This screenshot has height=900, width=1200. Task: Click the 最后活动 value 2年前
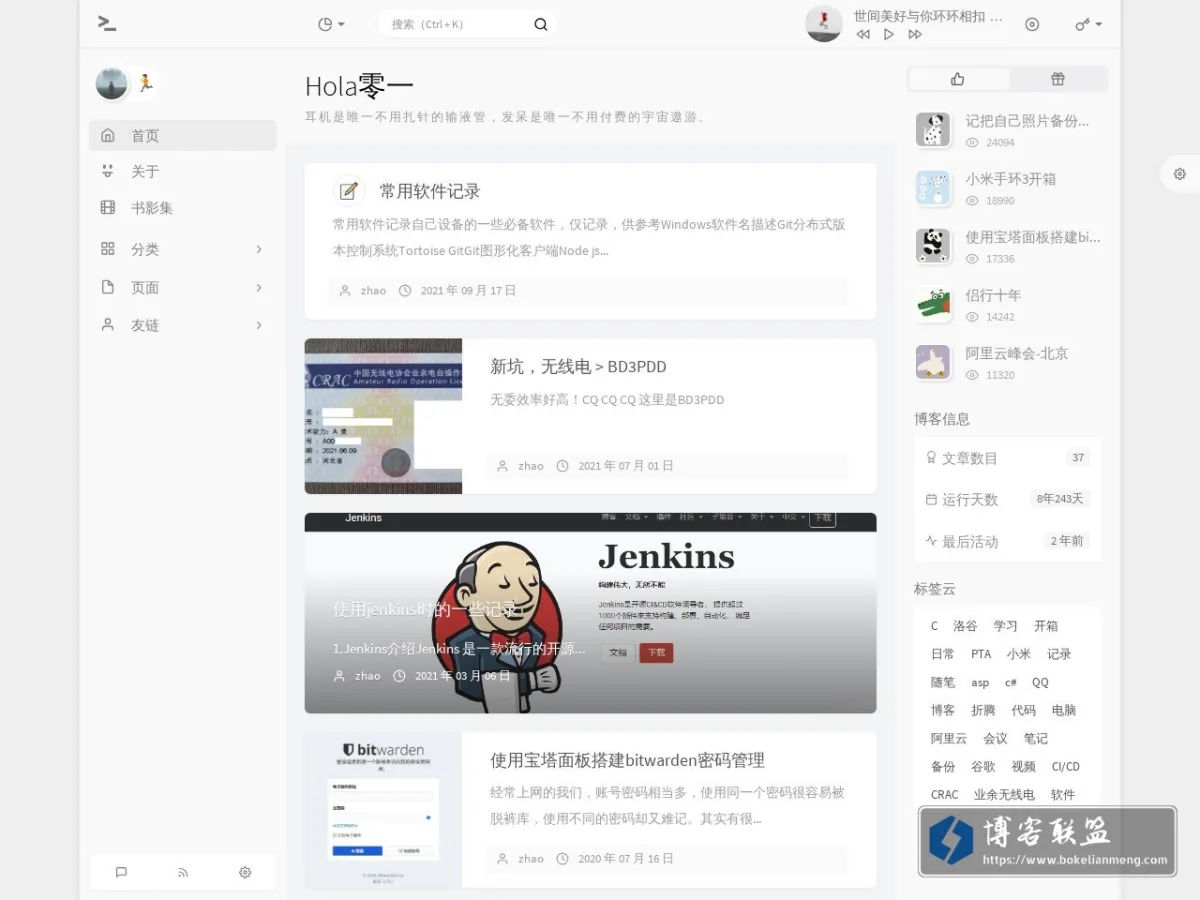click(x=1067, y=541)
